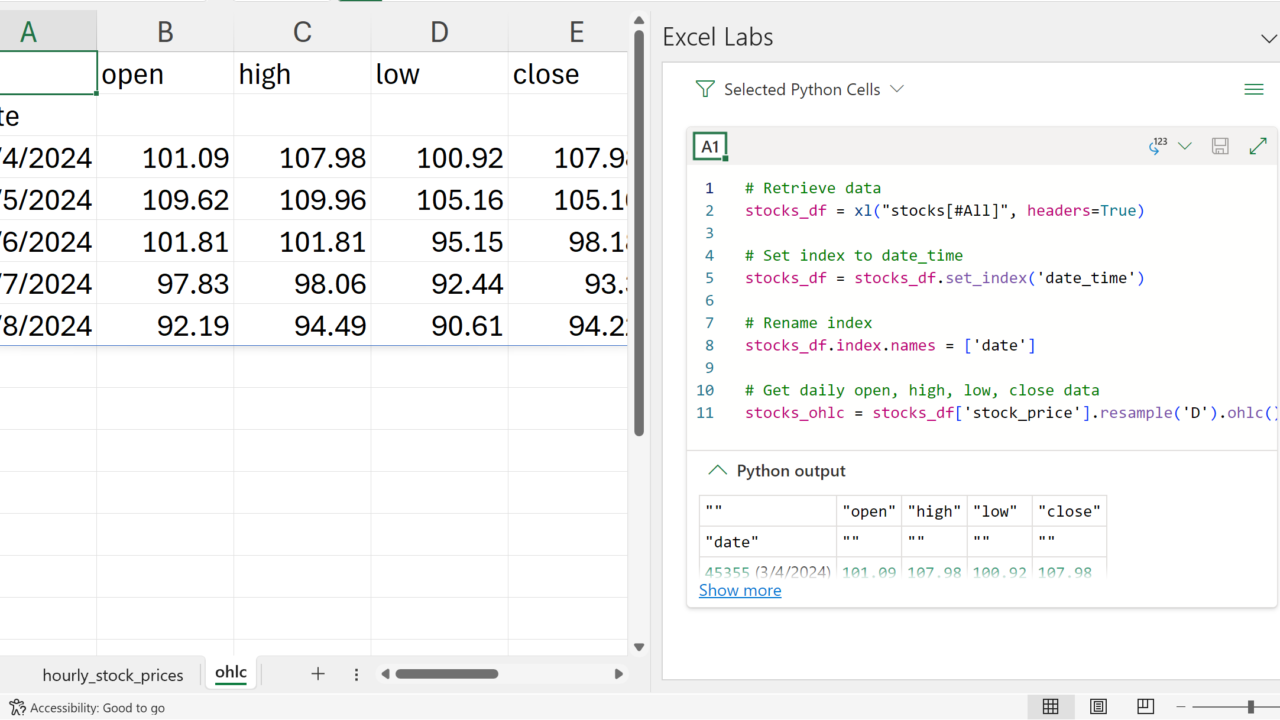The width and height of the screenshot is (1280, 720).
Task: Click the horizontal scrollbar right arrow
Action: coord(618,674)
